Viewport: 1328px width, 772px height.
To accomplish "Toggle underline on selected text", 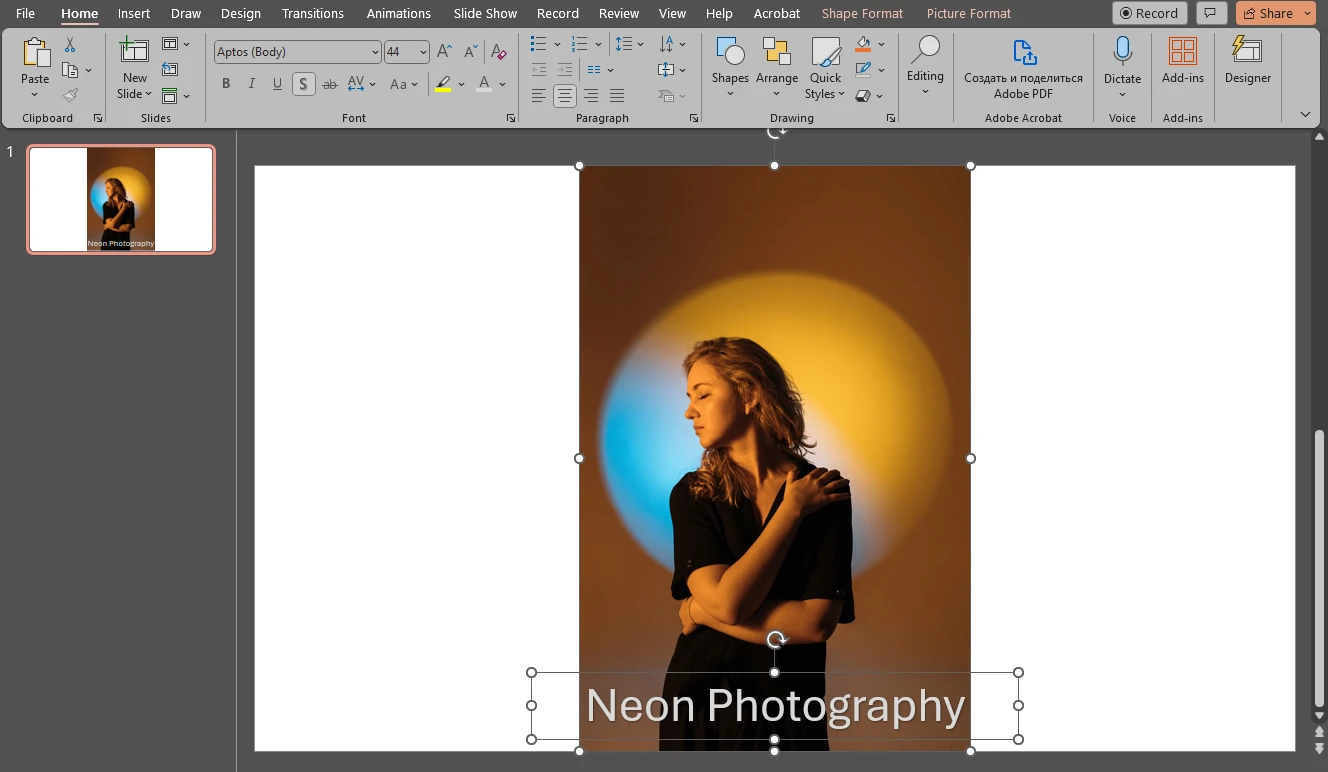I will (277, 84).
